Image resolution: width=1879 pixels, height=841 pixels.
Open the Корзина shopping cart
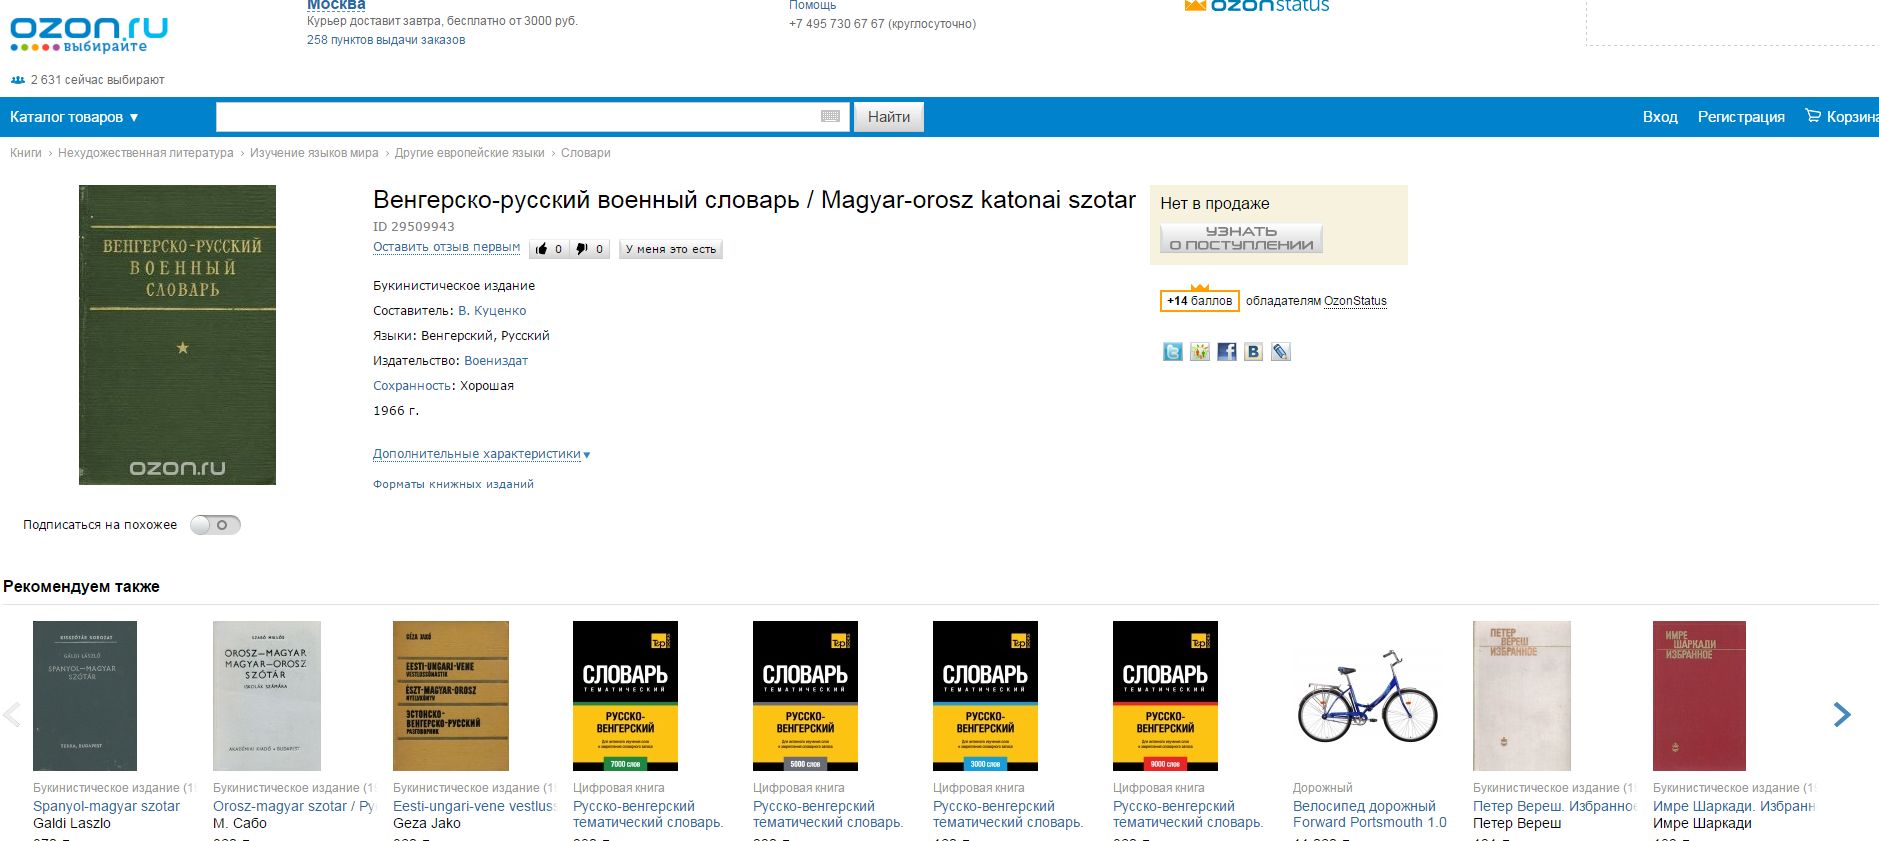coord(1842,117)
